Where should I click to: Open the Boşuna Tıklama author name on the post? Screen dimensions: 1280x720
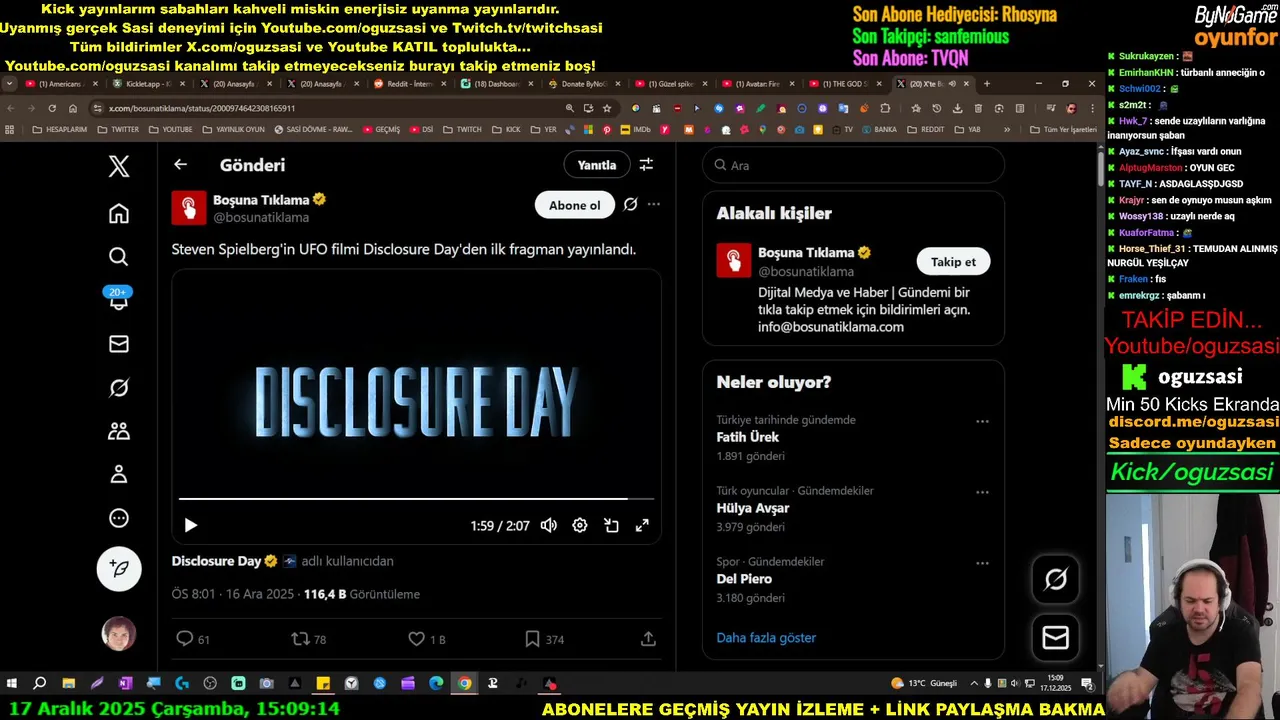pyautogui.click(x=261, y=199)
